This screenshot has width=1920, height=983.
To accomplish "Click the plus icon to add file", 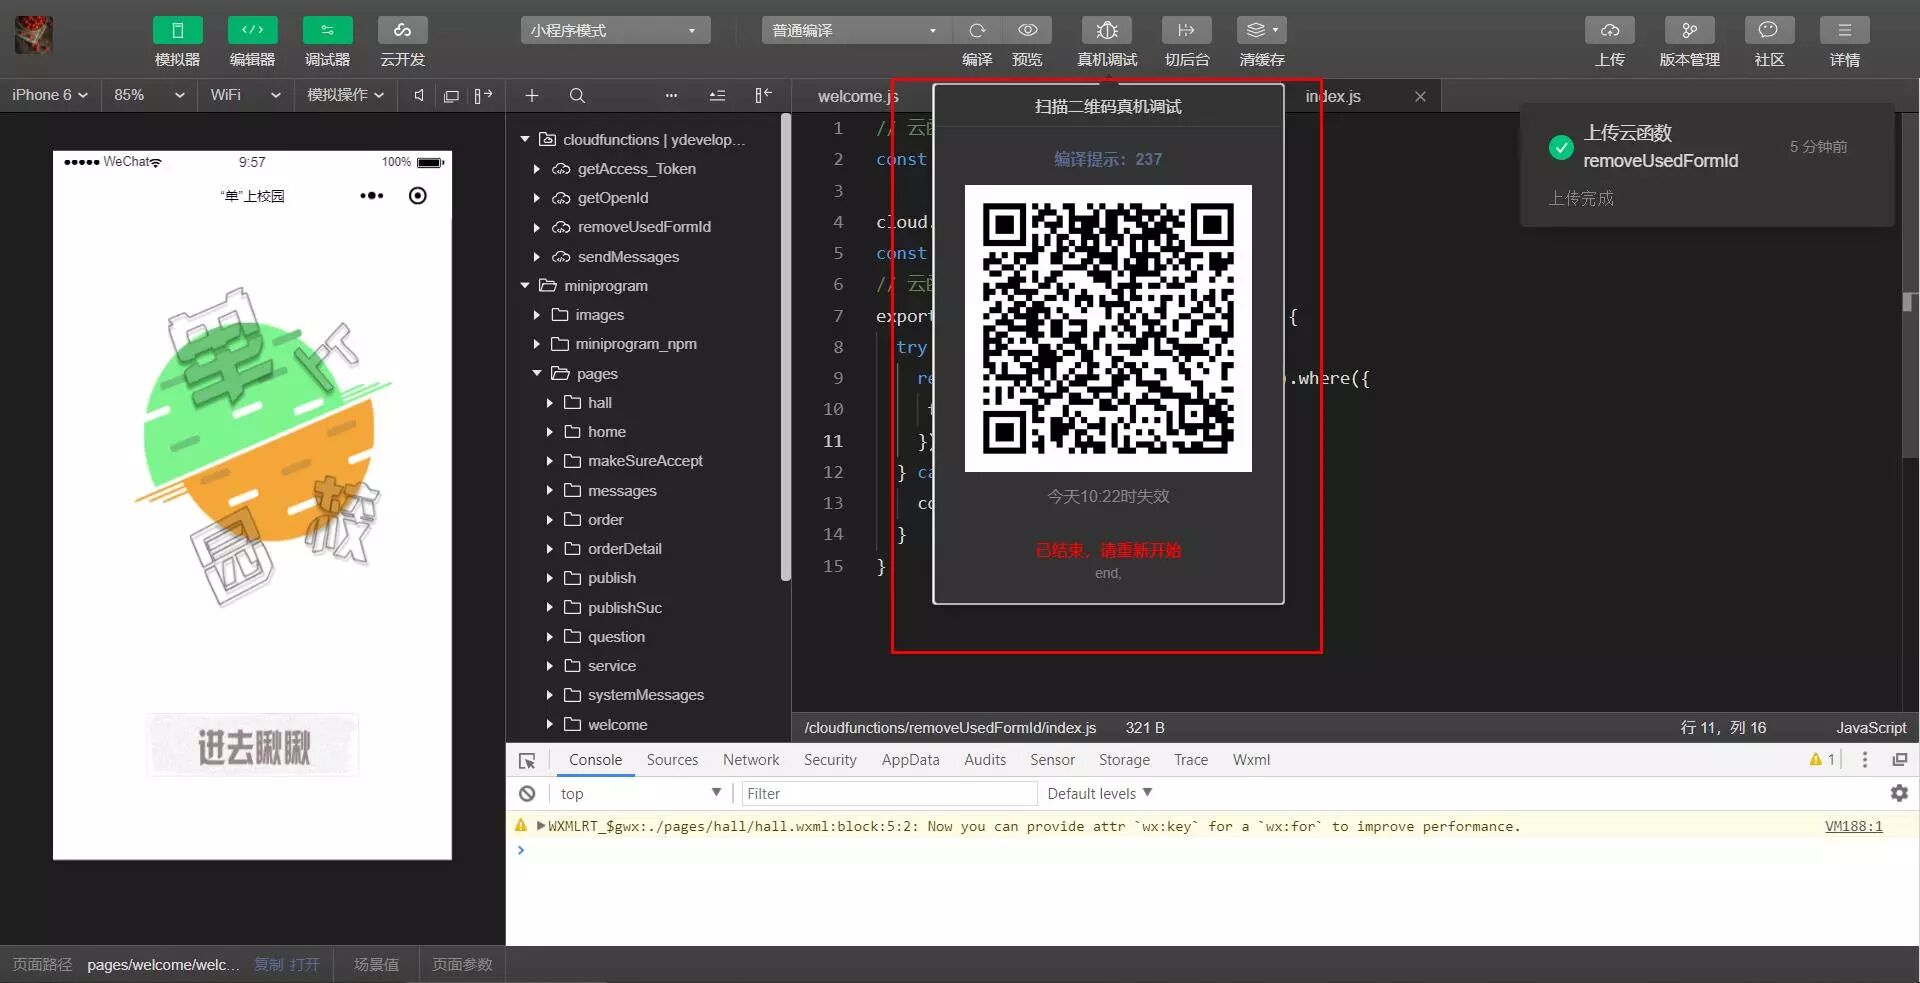I will coord(532,95).
